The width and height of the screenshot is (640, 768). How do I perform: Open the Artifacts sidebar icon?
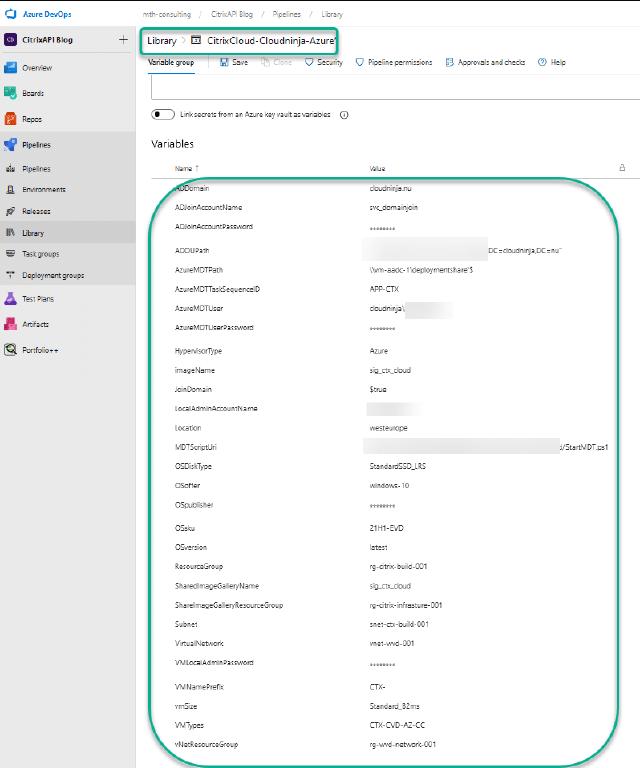point(11,324)
